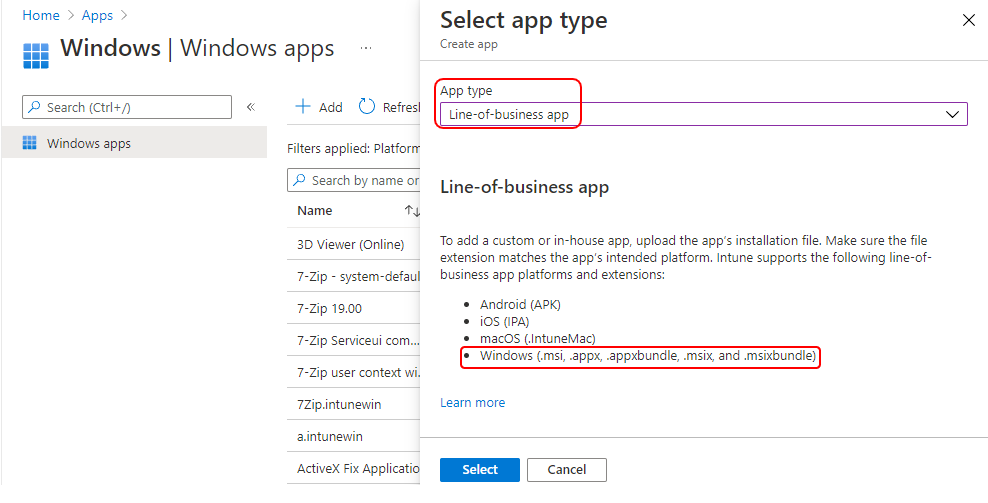
Task: Click the Create app subtitle
Action: (469, 44)
